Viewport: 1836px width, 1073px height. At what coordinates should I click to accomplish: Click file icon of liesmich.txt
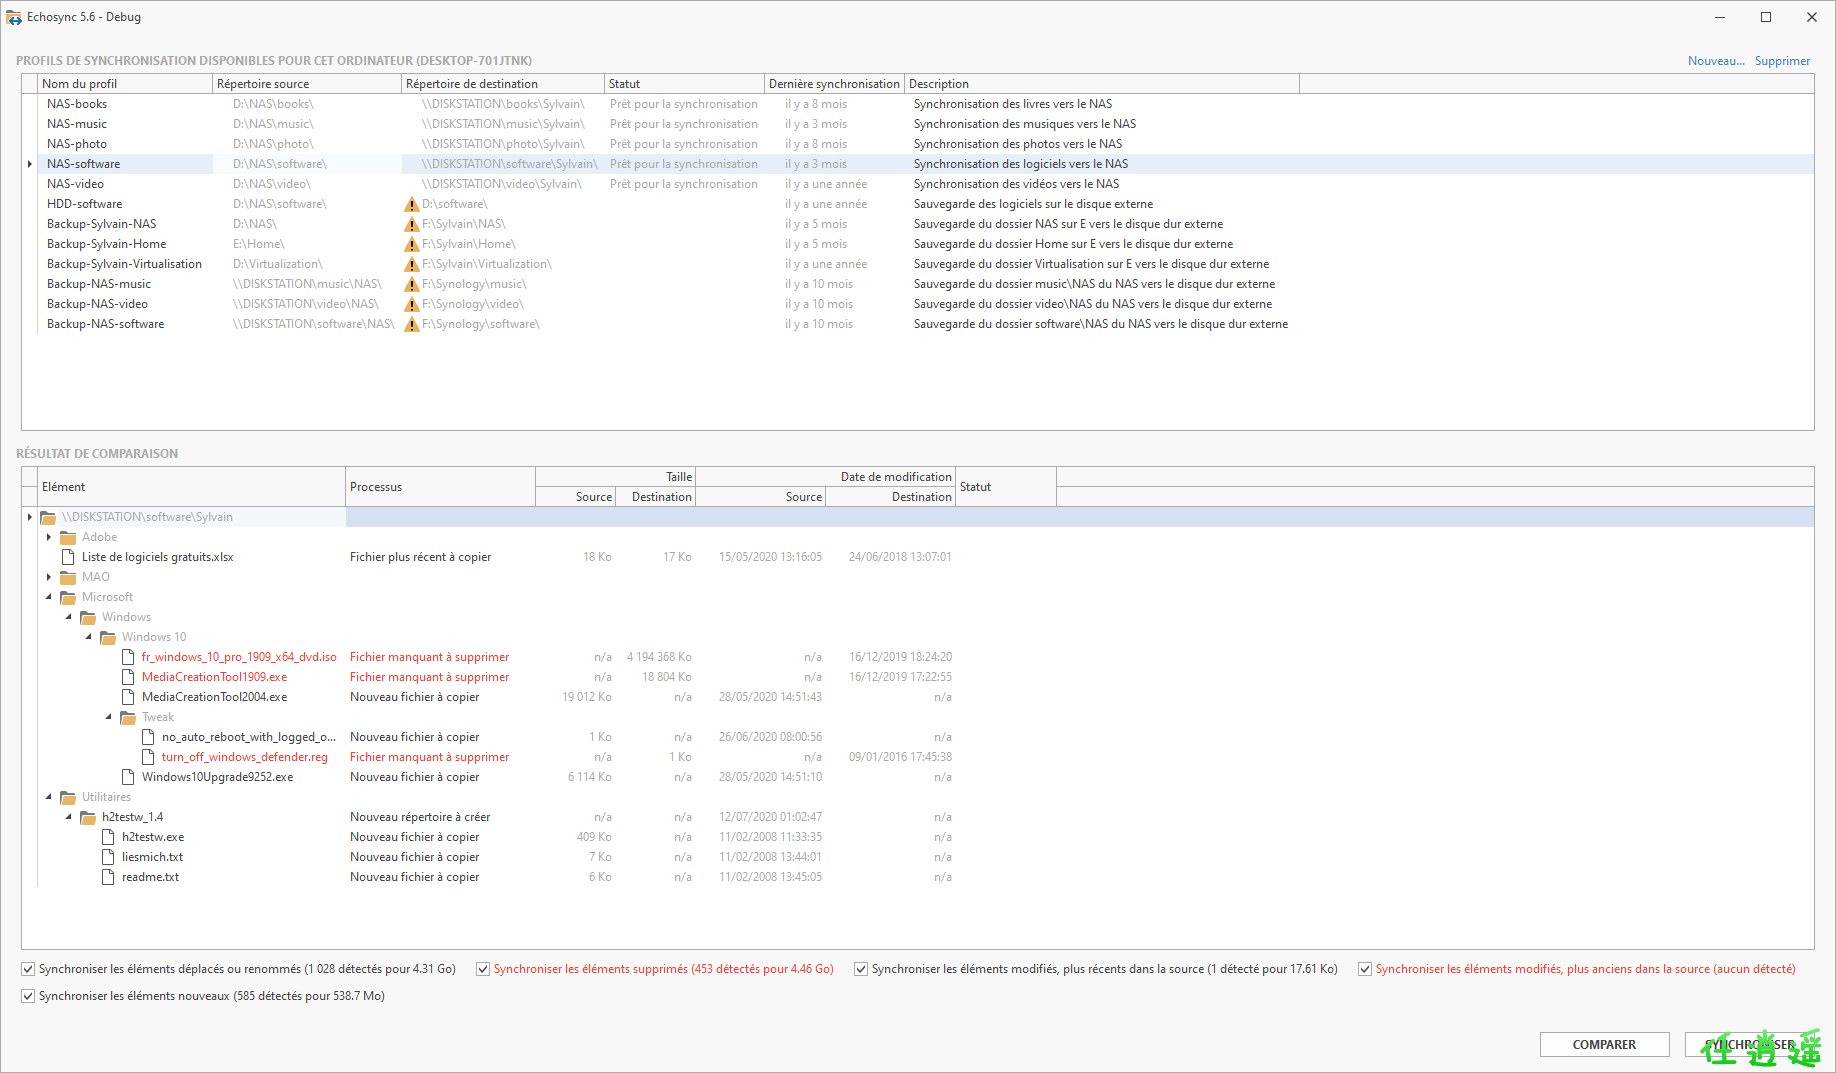pos(108,857)
